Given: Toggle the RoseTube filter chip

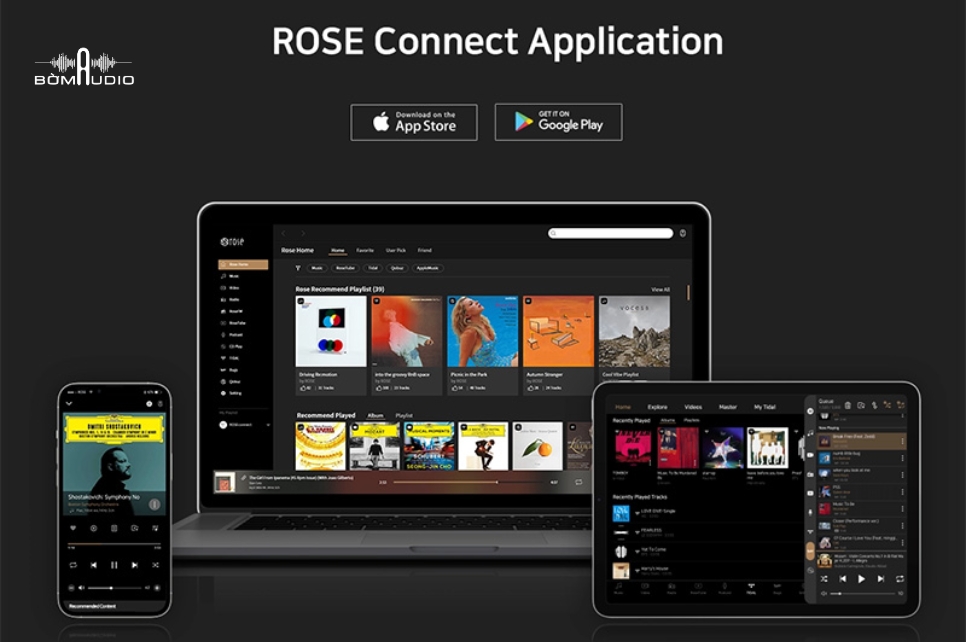Looking at the screenshot, I should click(345, 268).
